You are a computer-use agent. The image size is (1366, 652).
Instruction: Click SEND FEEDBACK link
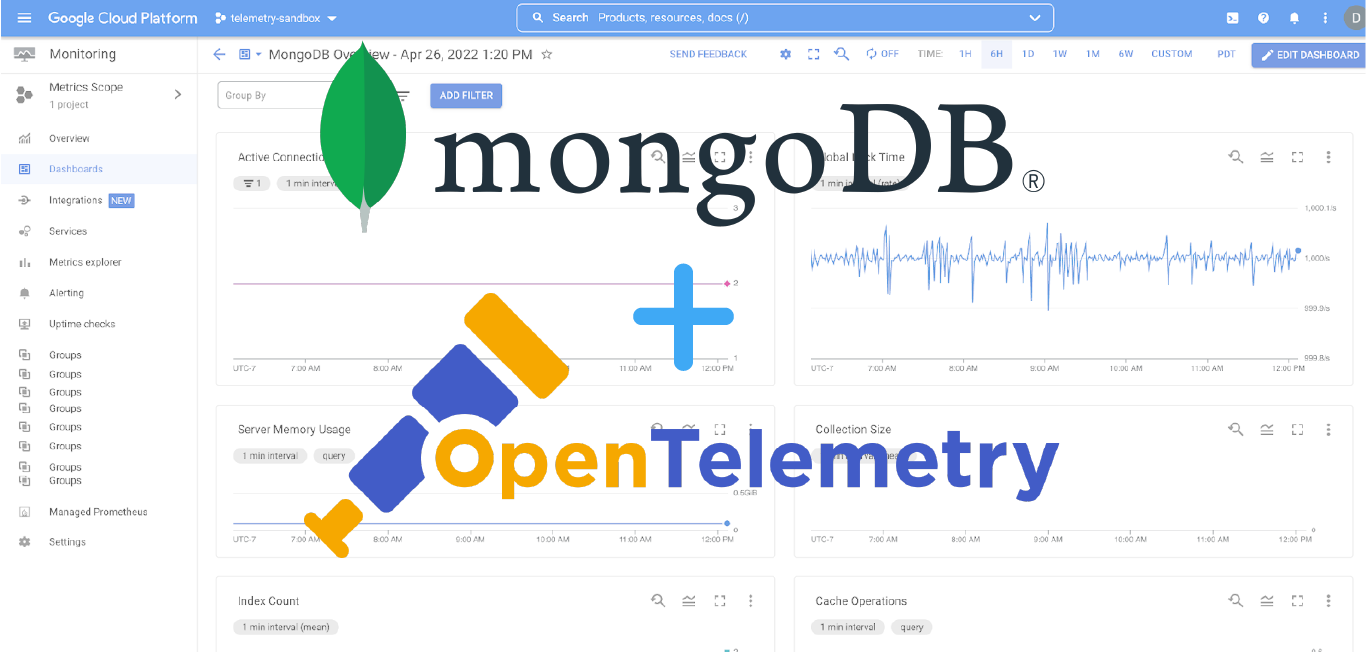coord(708,54)
